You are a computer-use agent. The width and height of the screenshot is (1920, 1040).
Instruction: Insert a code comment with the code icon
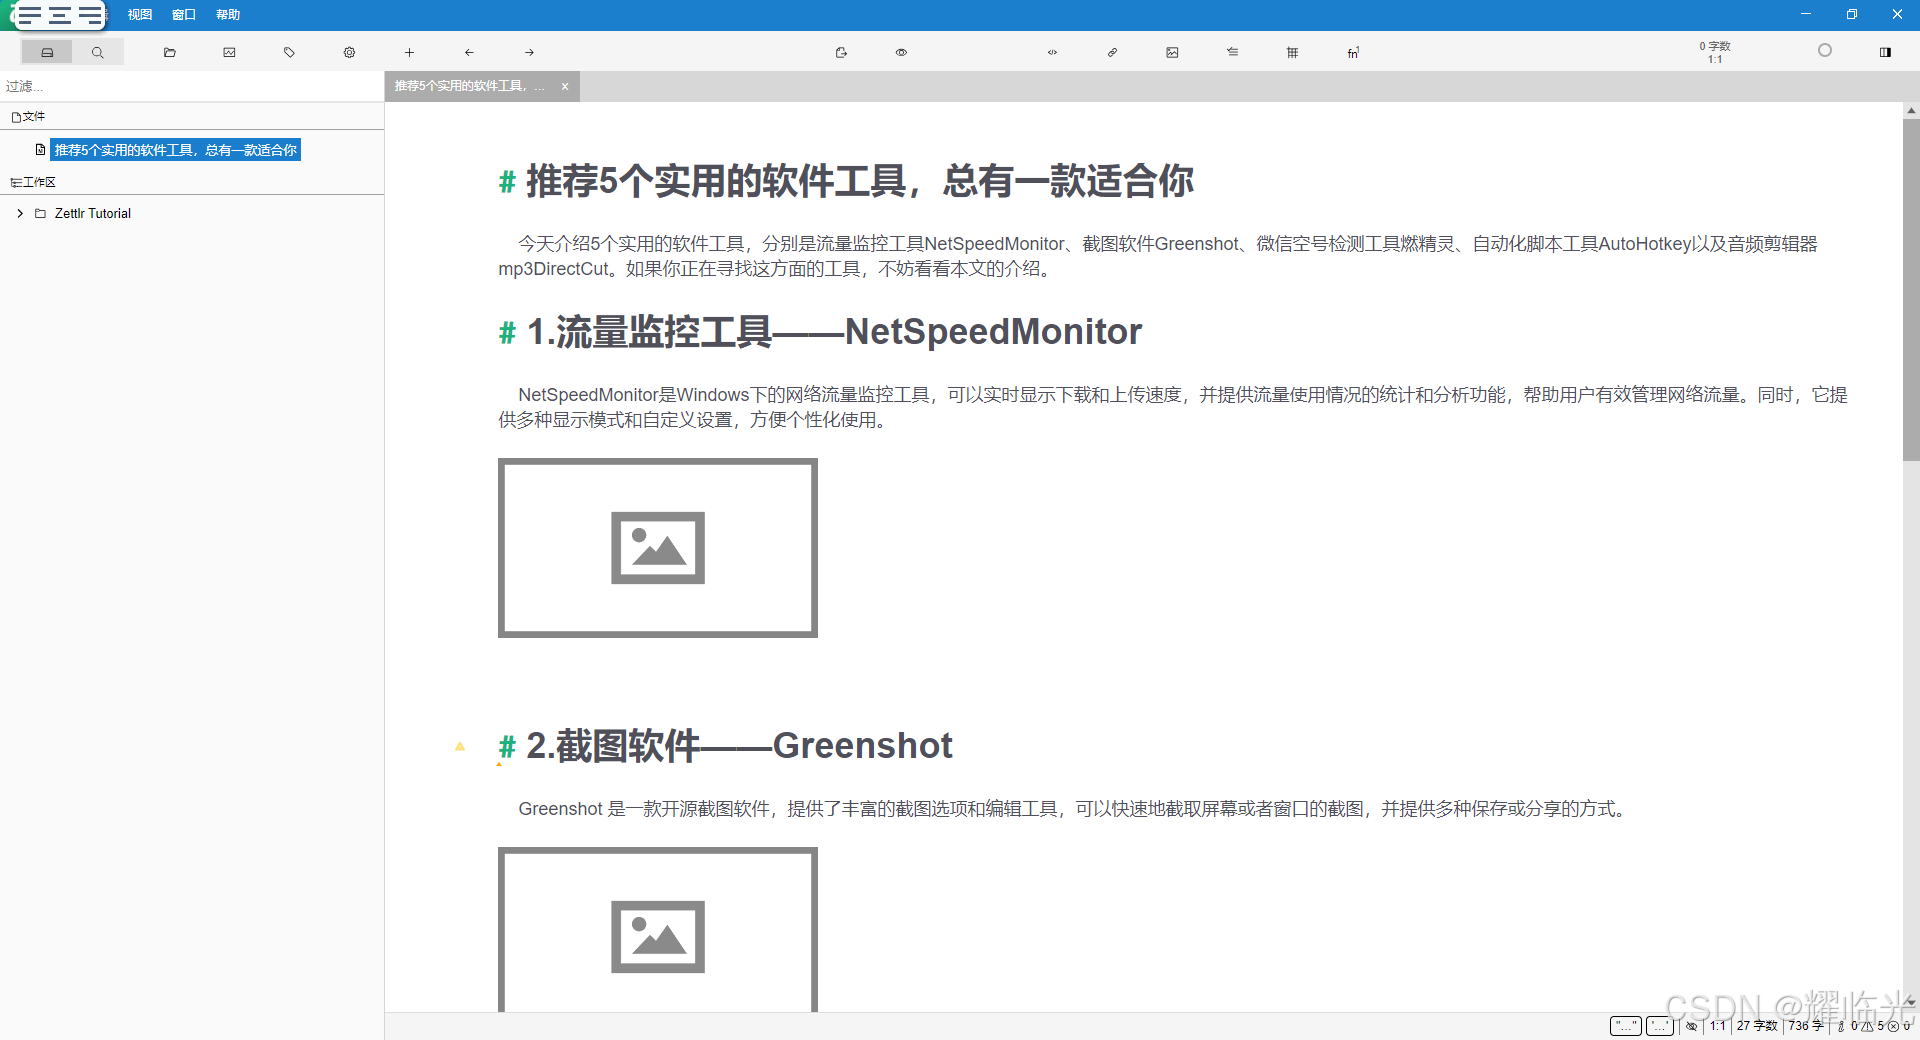point(1052,52)
